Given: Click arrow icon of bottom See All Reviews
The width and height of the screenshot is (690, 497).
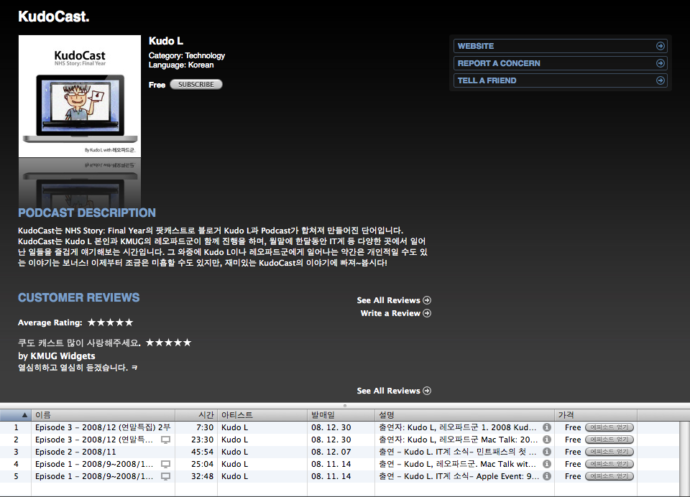Looking at the screenshot, I should (427, 391).
